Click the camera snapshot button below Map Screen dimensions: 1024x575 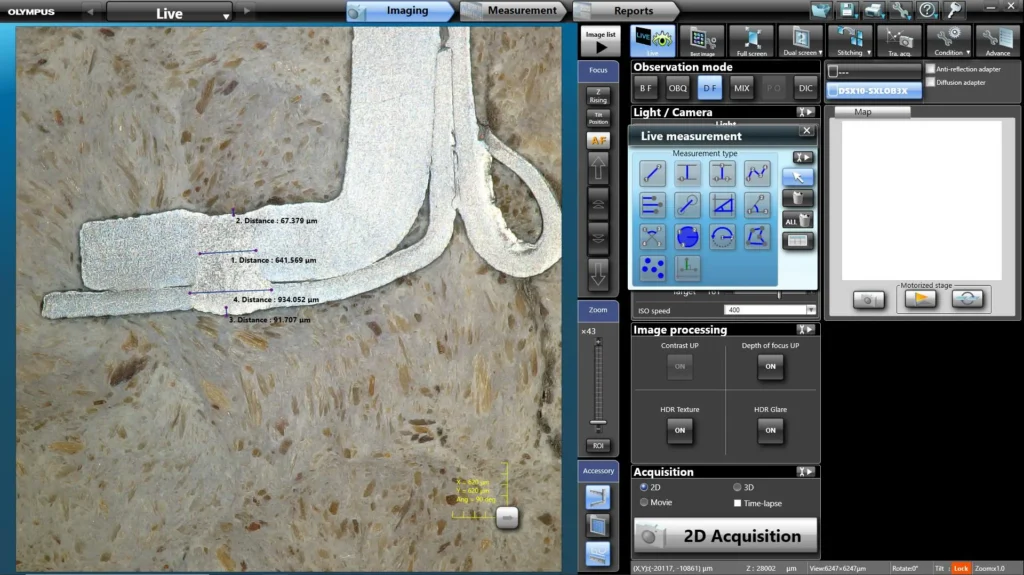click(869, 300)
